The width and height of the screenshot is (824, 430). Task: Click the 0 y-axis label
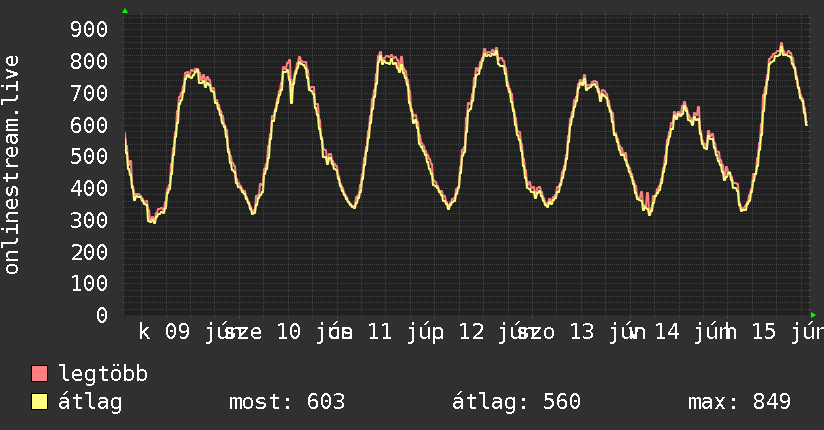102,315
